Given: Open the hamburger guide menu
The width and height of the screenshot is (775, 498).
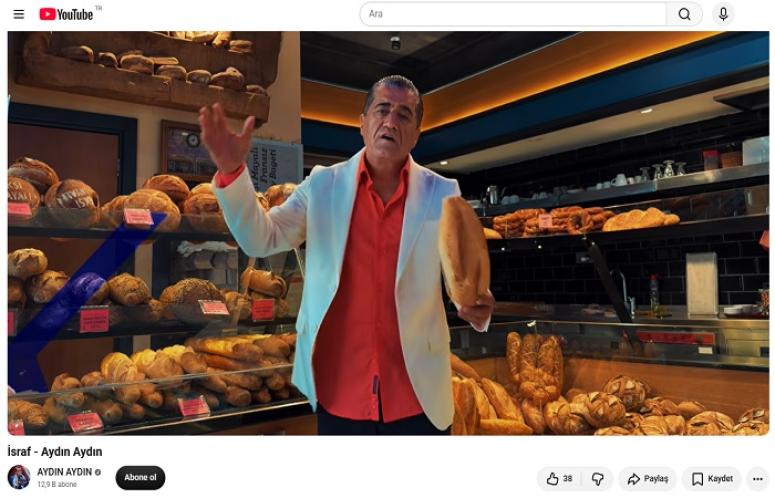Looking at the screenshot, I should pyautogui.click(x=19, y=14).
